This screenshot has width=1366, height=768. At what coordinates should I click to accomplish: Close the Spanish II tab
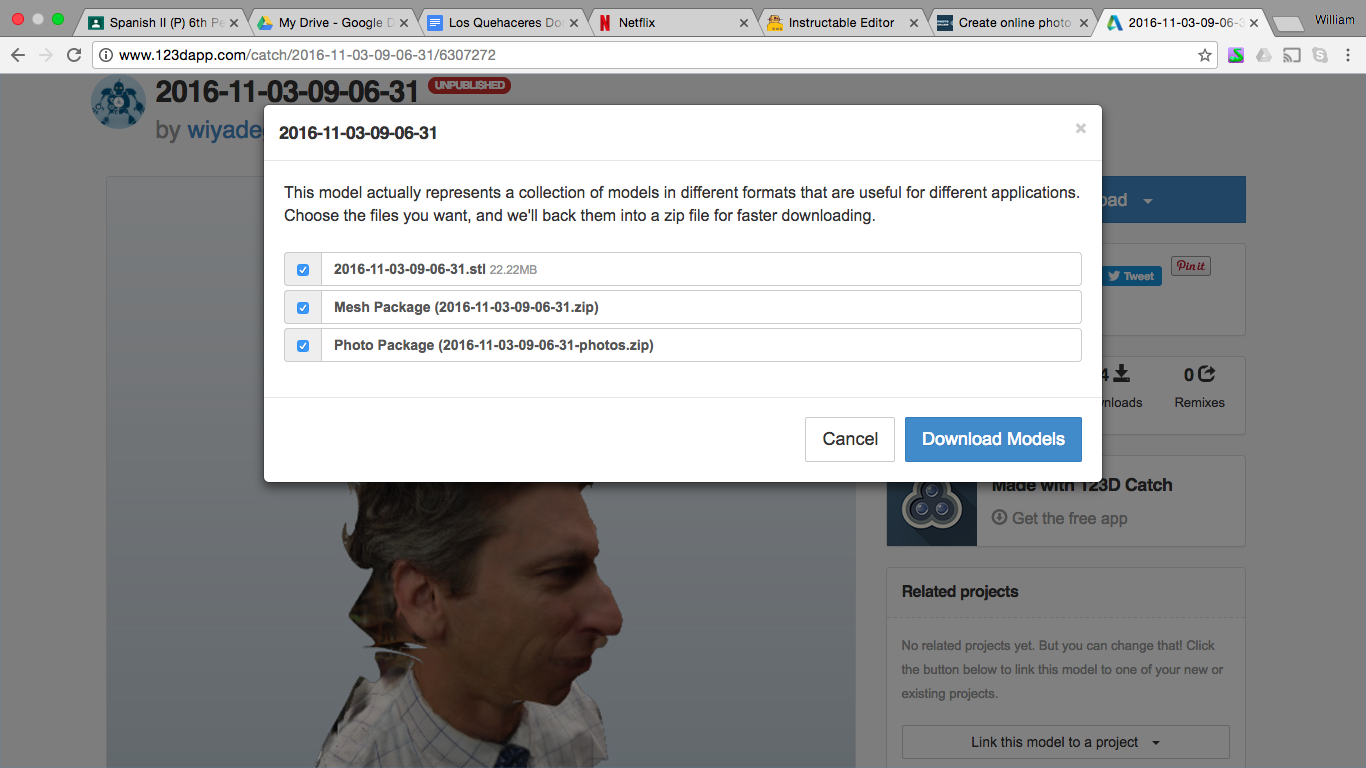tap(233, 22)
